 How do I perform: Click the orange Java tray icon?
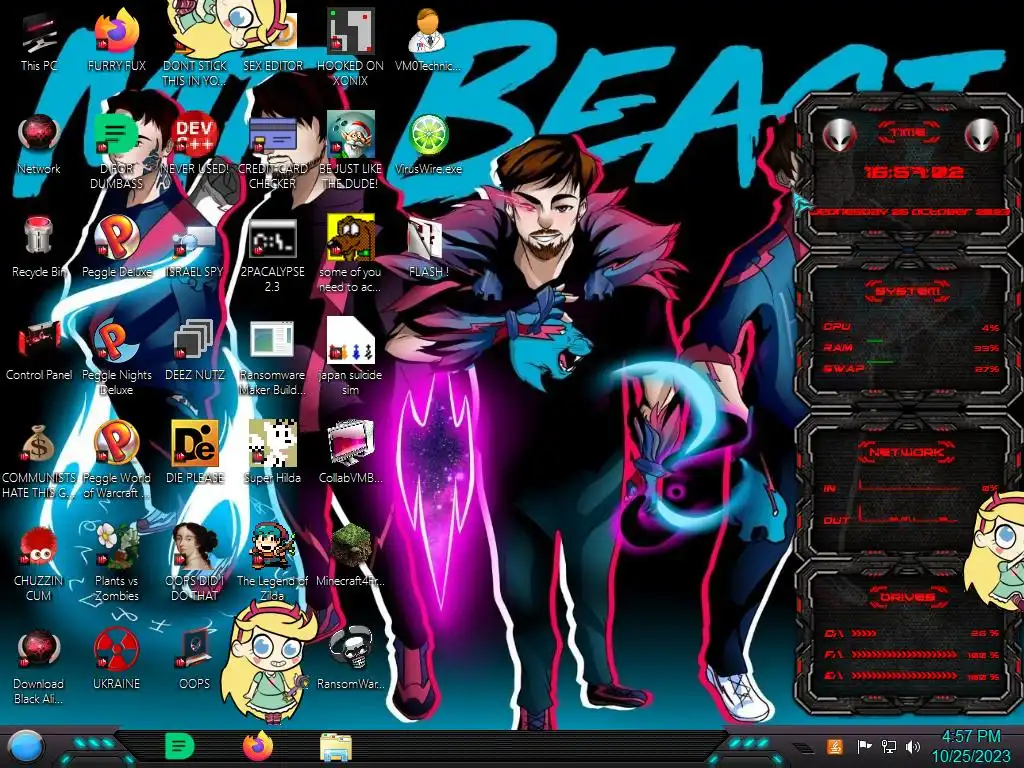coord(835,746)
